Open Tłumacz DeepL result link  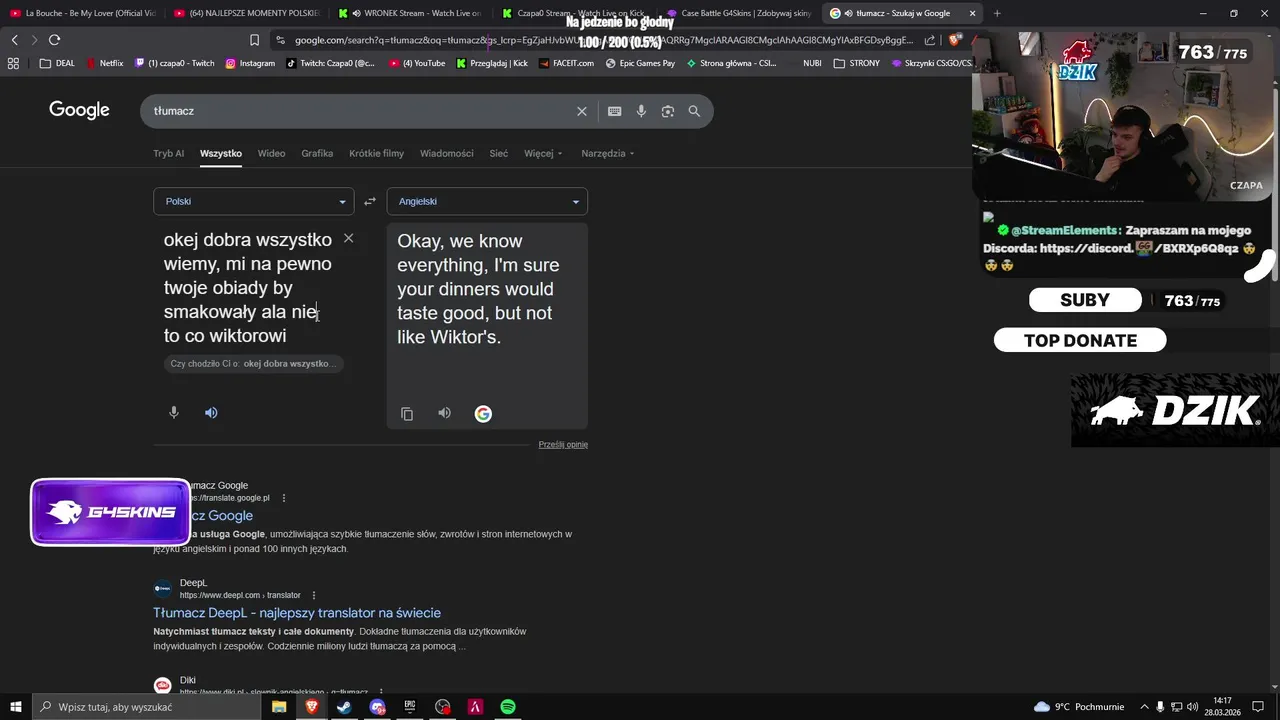click(297, 613)
